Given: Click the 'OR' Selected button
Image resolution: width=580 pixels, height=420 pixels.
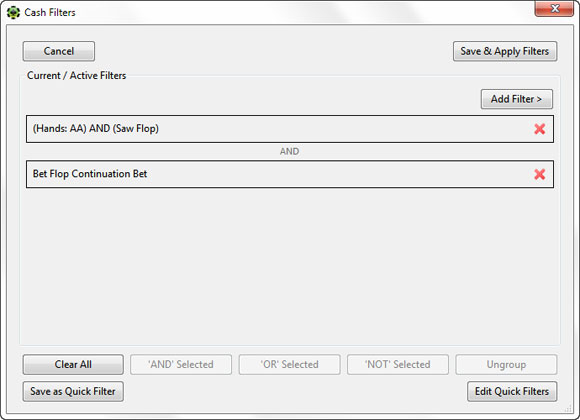Looking at the screenshot, I should (289, 364).
